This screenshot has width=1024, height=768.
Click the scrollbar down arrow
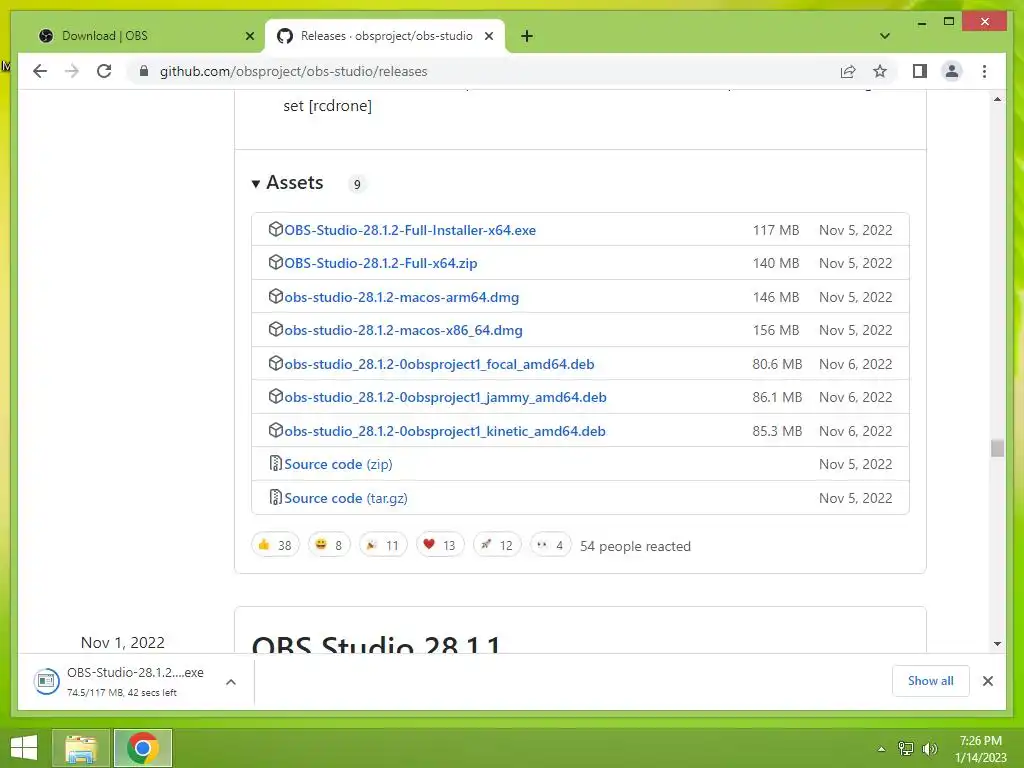pyautogui.click(x=997, y=644)
